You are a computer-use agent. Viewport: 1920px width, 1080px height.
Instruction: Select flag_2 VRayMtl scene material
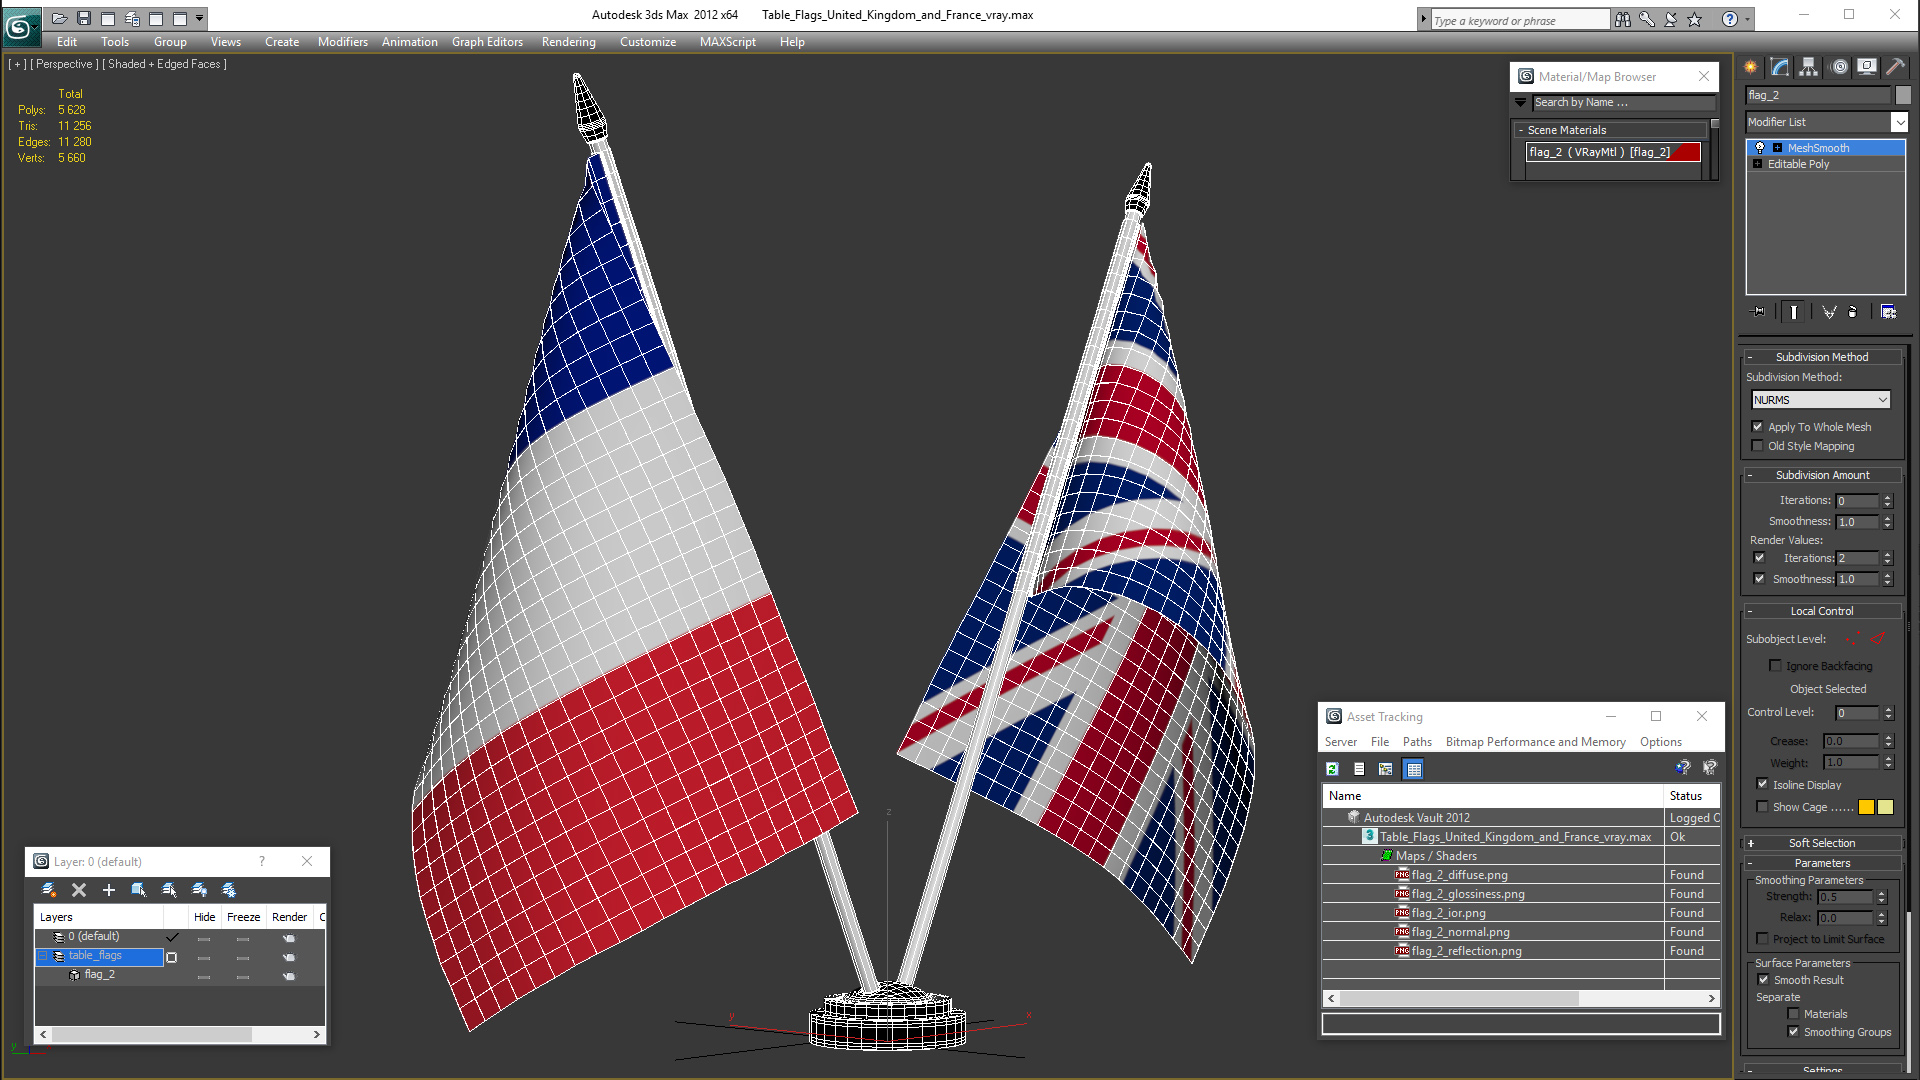[1613, 152]
